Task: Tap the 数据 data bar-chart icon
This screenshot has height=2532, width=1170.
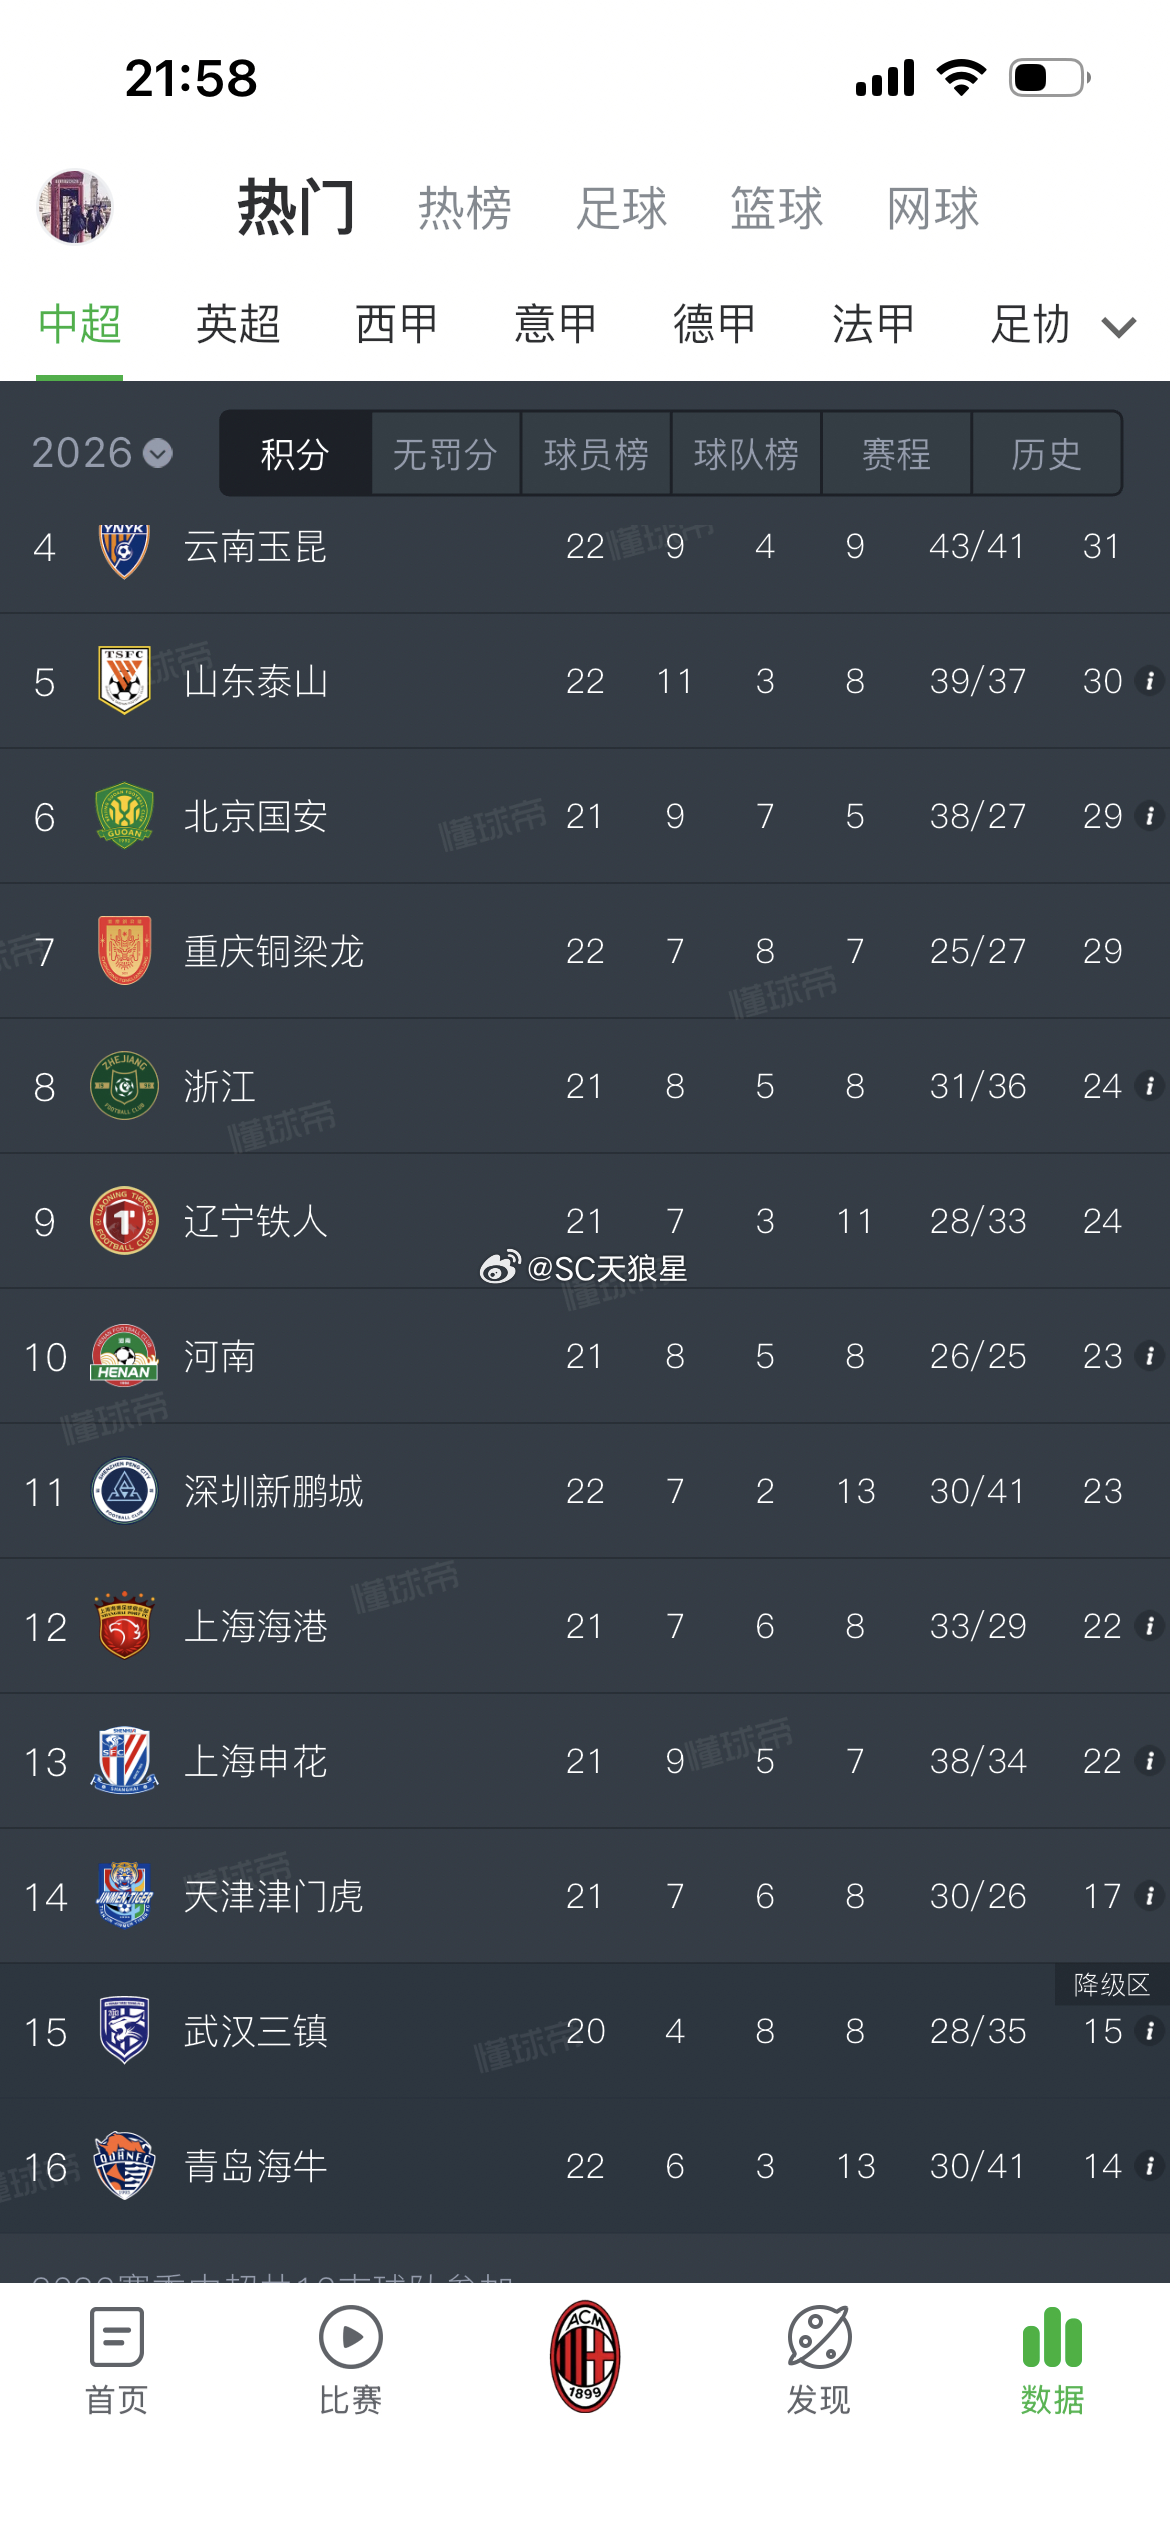Action: [x=1052, y=2337]
